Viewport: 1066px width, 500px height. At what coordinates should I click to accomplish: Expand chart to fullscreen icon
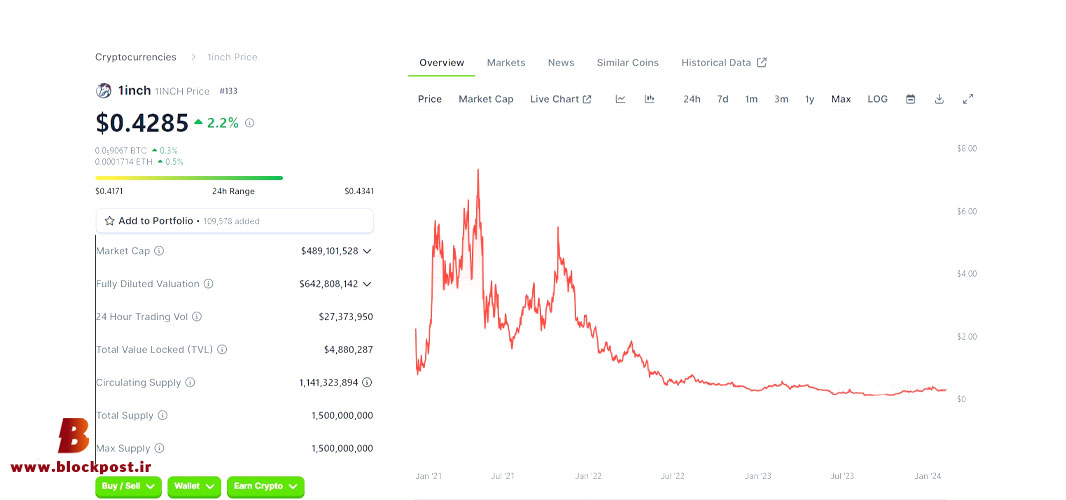(x=968, y=99)
